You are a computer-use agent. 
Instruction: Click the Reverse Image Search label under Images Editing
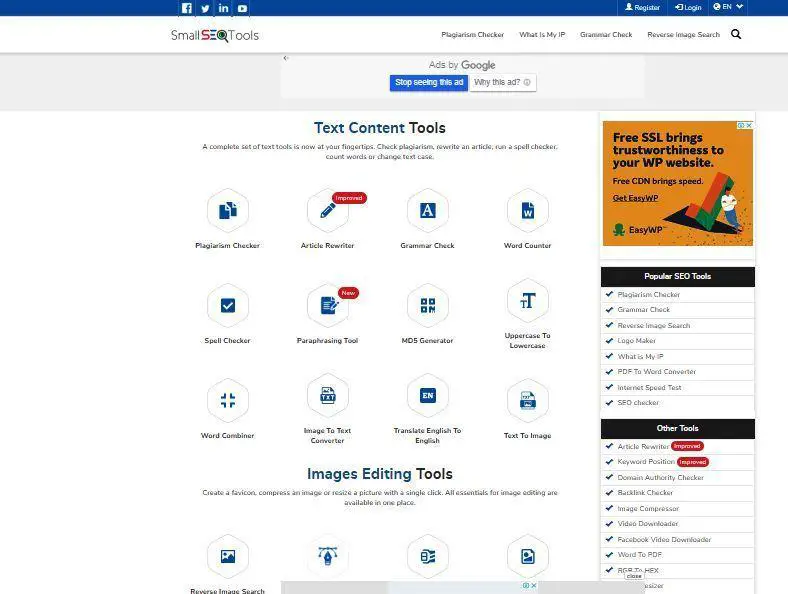tap(227, 590)
